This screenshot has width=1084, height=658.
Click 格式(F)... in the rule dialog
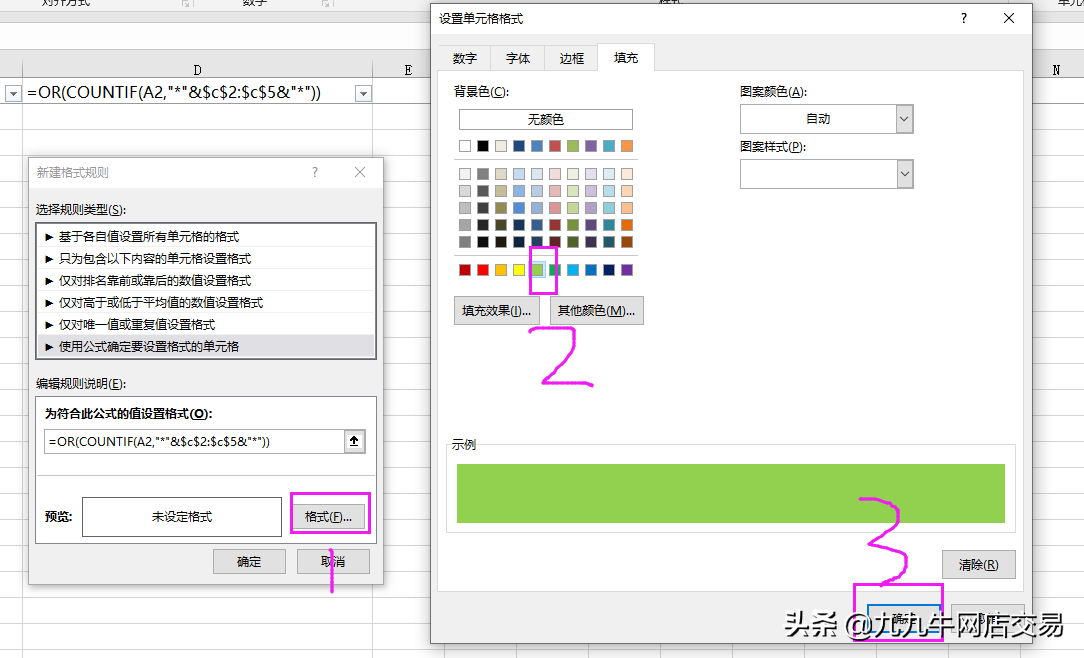click(x=328, y=516)
